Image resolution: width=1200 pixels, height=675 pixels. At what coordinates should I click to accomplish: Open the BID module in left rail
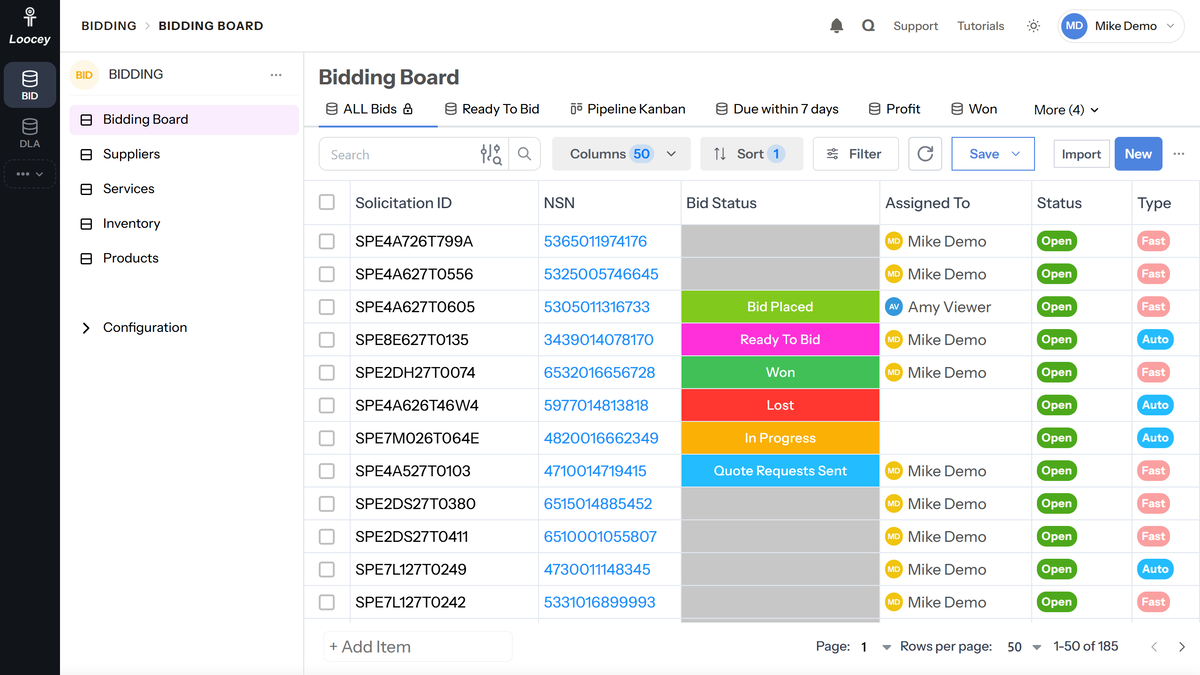point(30,85)
